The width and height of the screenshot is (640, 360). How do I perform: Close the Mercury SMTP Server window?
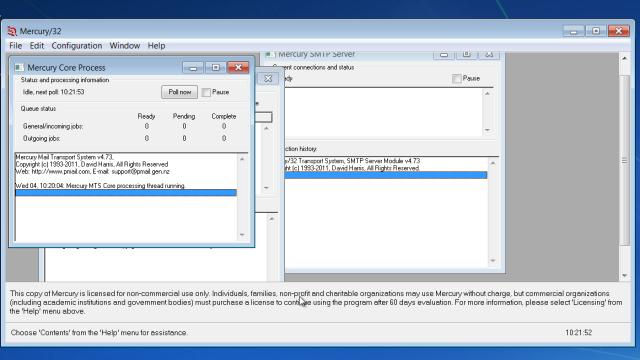point(489,55)
